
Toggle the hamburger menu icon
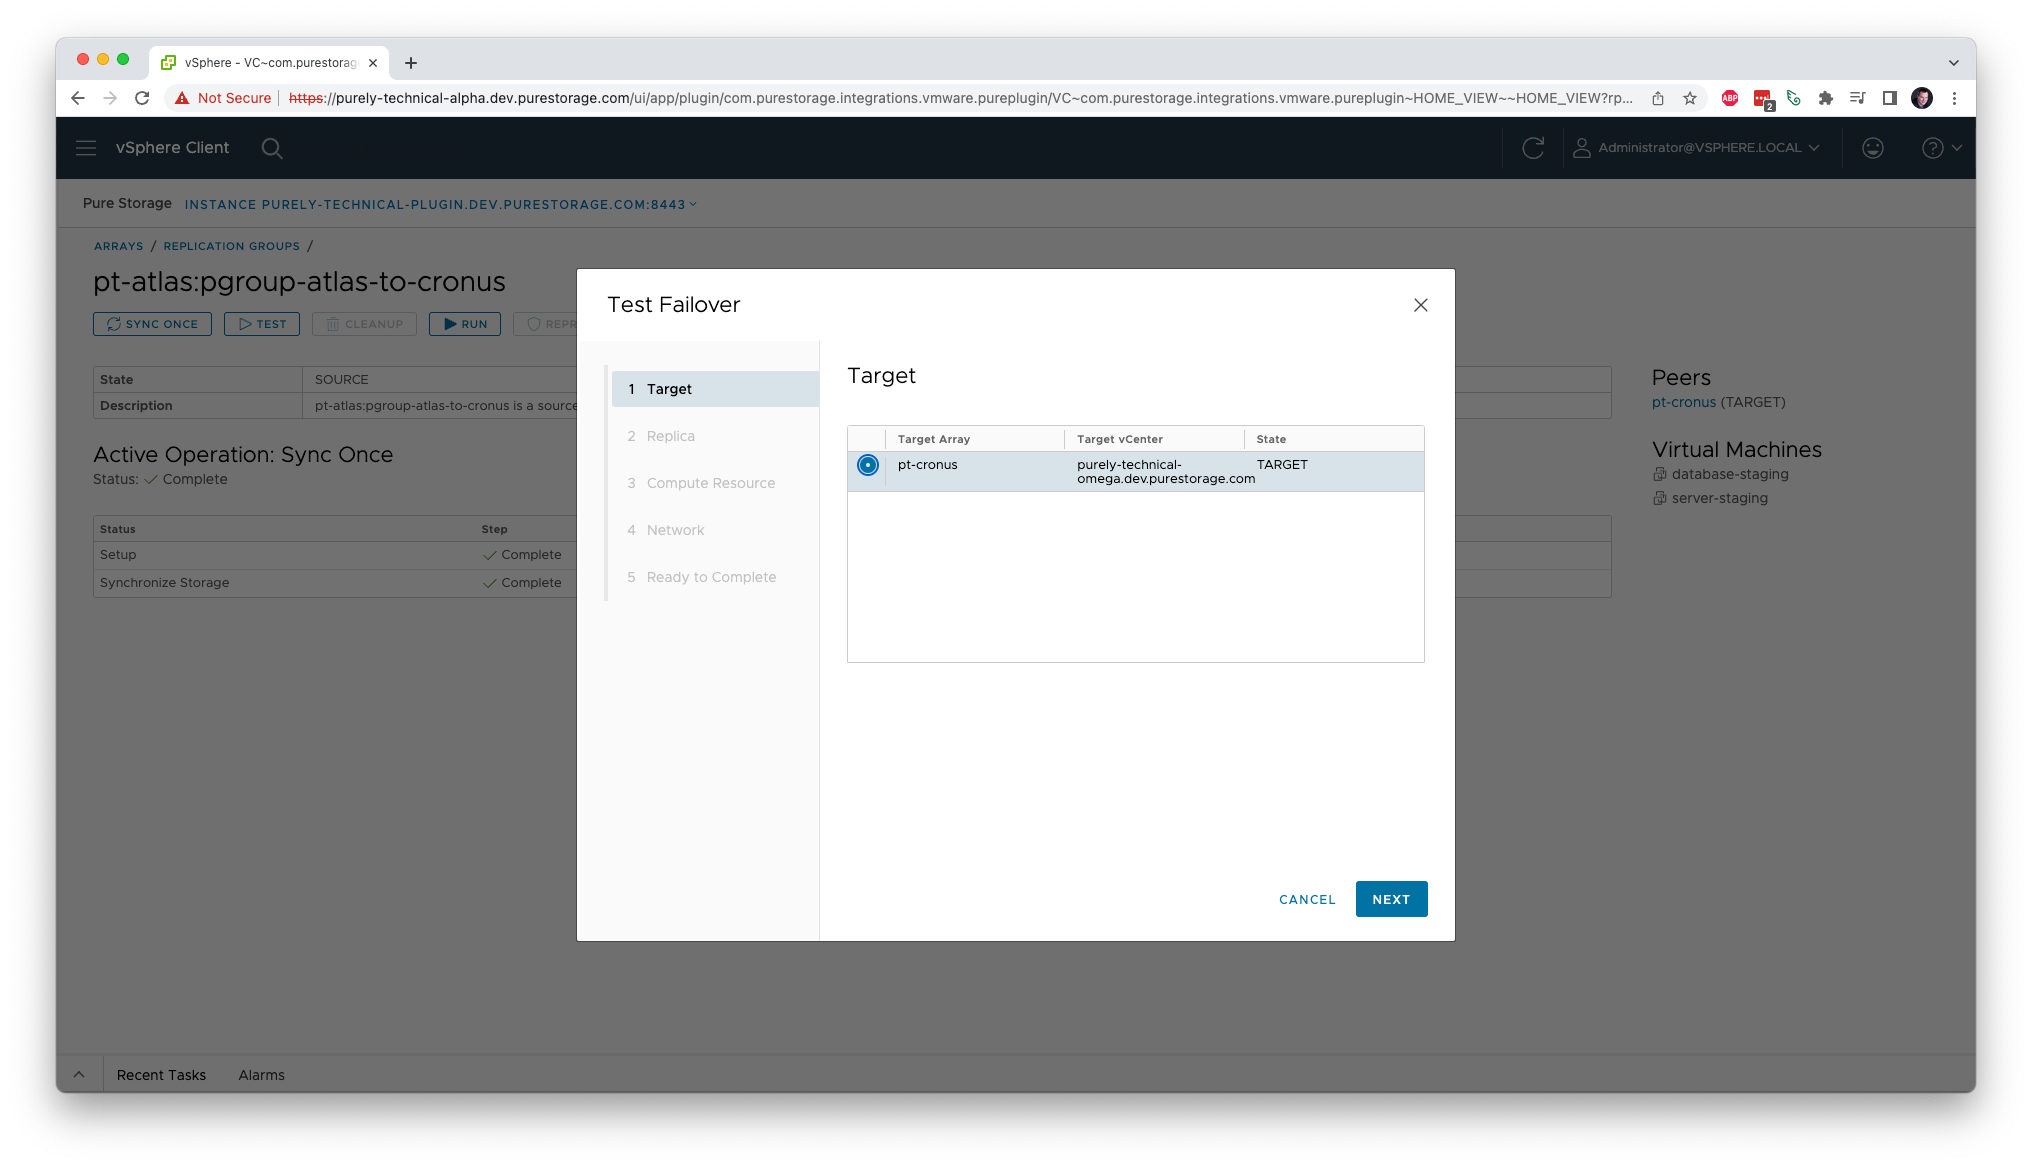click(85, 147)
